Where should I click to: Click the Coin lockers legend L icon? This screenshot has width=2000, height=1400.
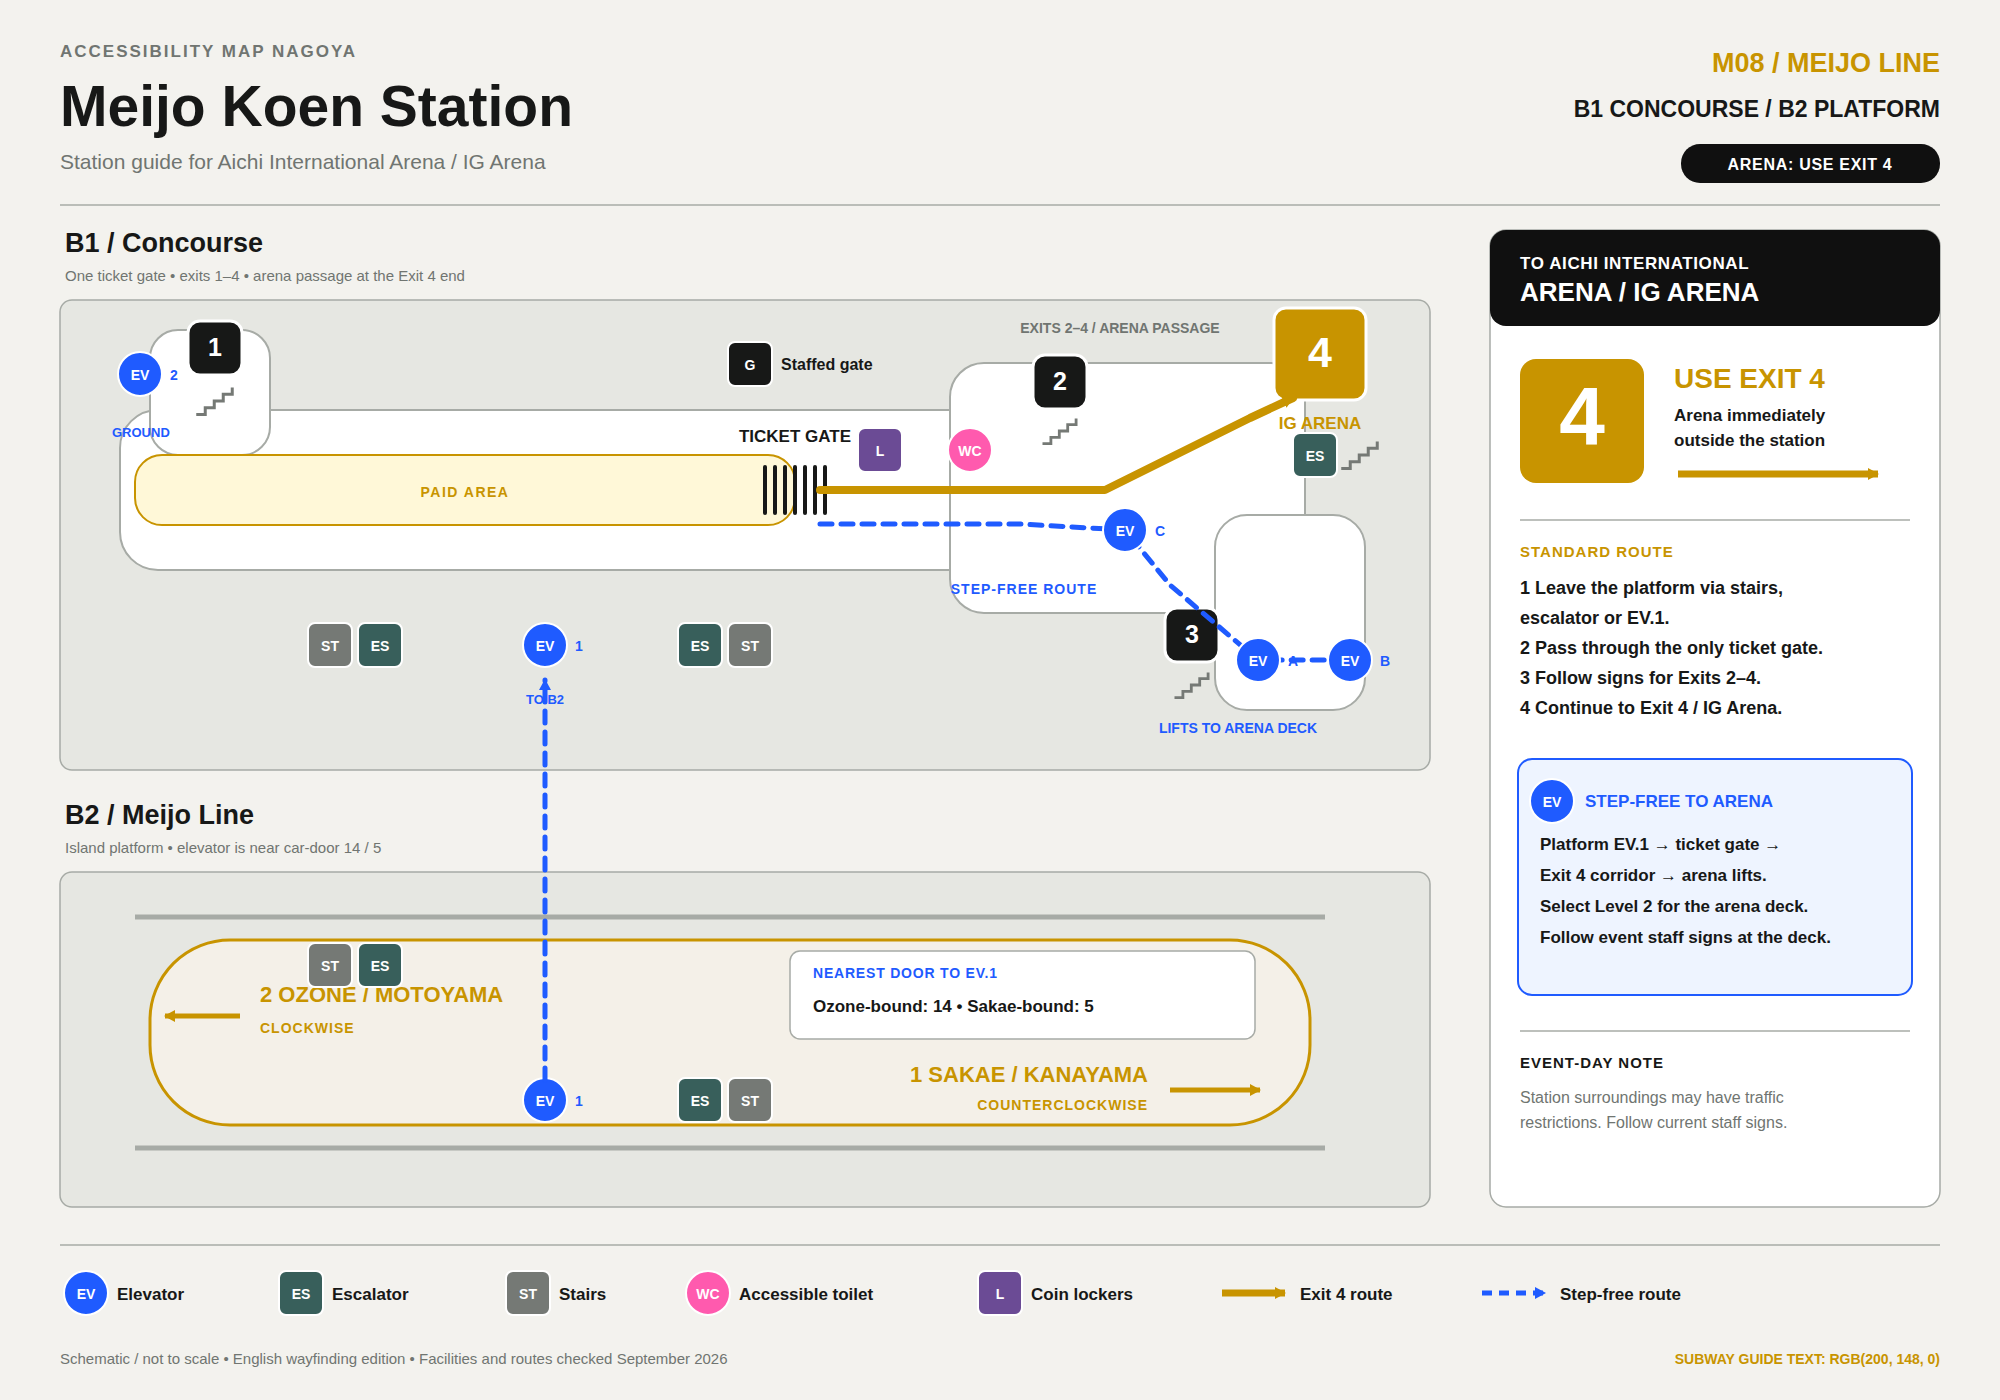[1000, 1294]
